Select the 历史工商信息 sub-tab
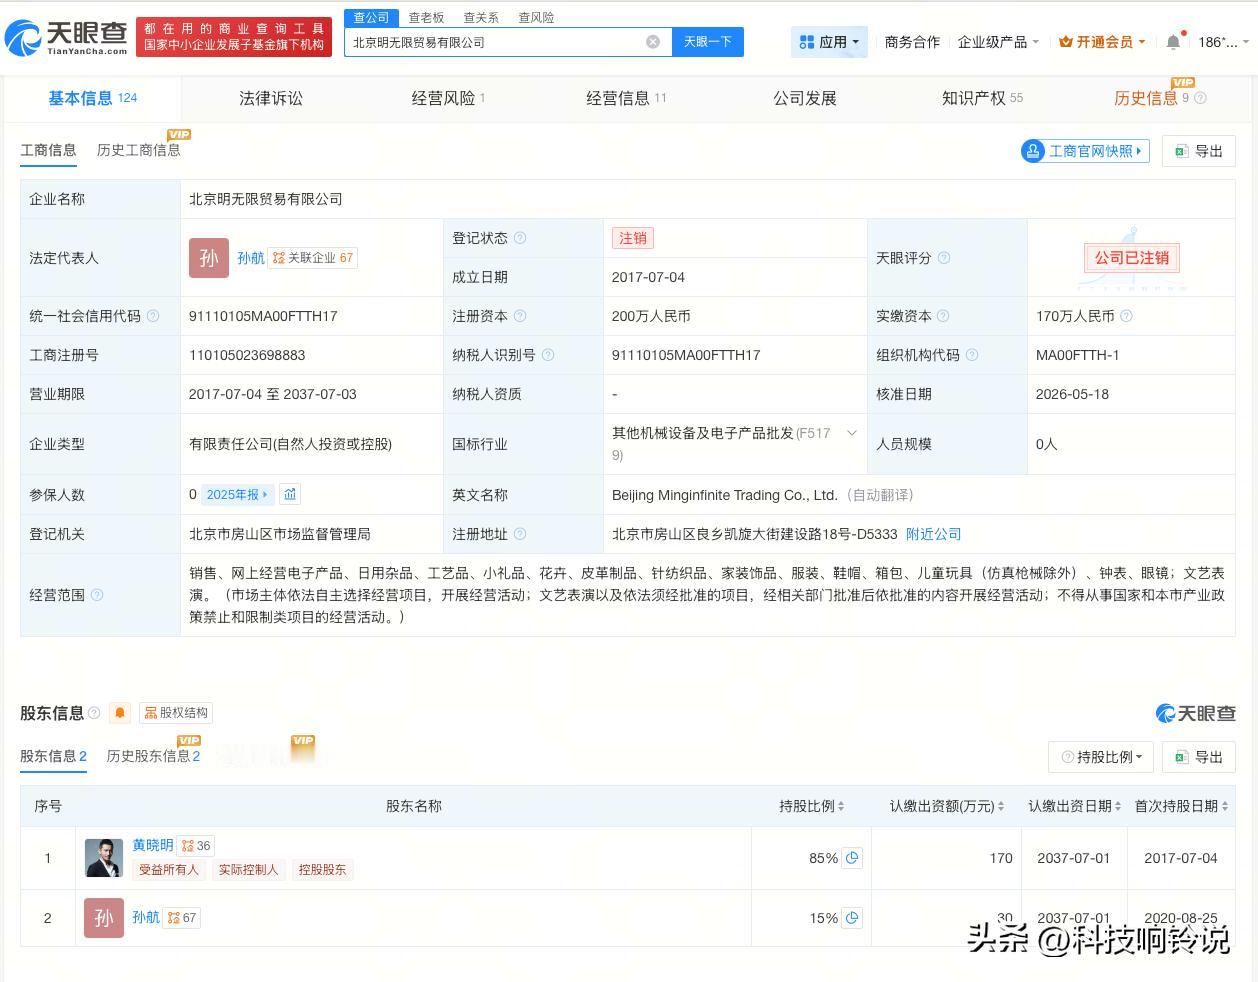This screenshot has width=1258, height=982. [139, 150]
